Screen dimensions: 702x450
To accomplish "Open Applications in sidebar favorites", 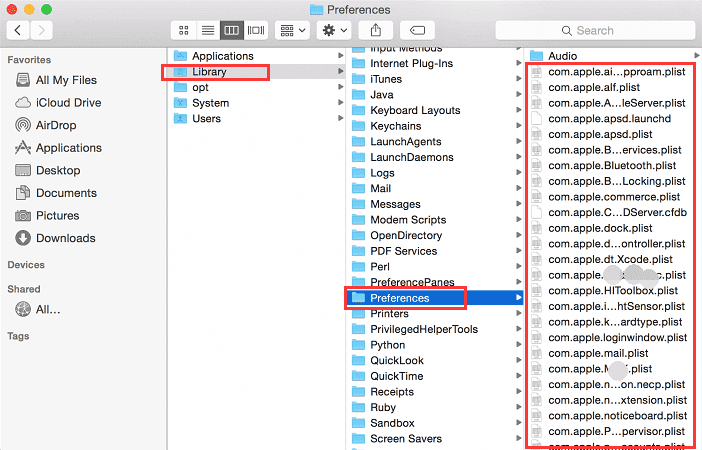I will tap(58, 148).
